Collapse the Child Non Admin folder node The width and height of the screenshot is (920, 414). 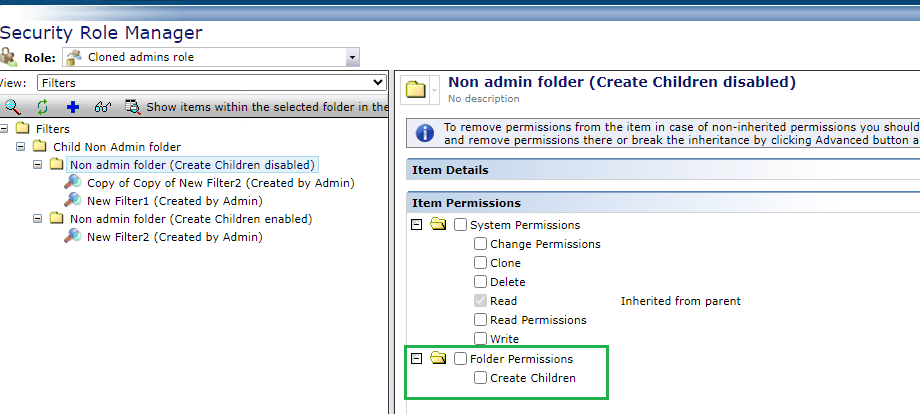[22, 147]
